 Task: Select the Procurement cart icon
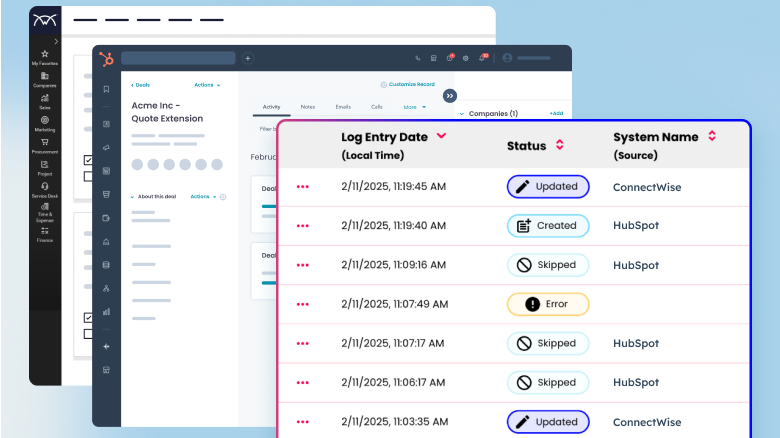pos(45,144)
